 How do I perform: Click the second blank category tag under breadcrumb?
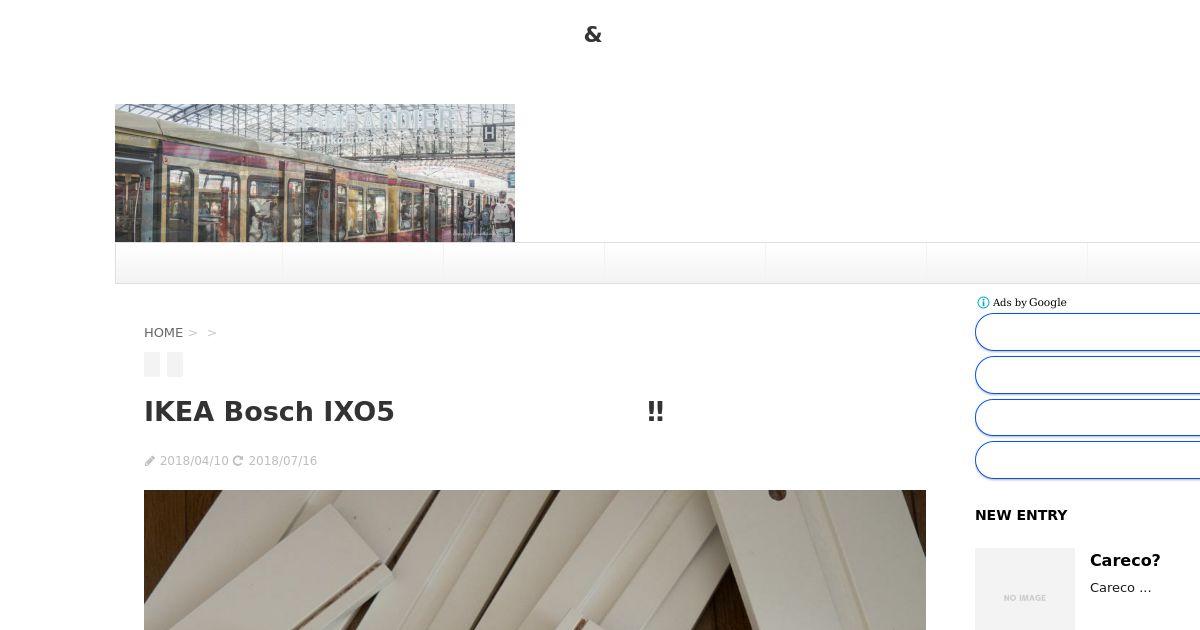pos(175,364)
